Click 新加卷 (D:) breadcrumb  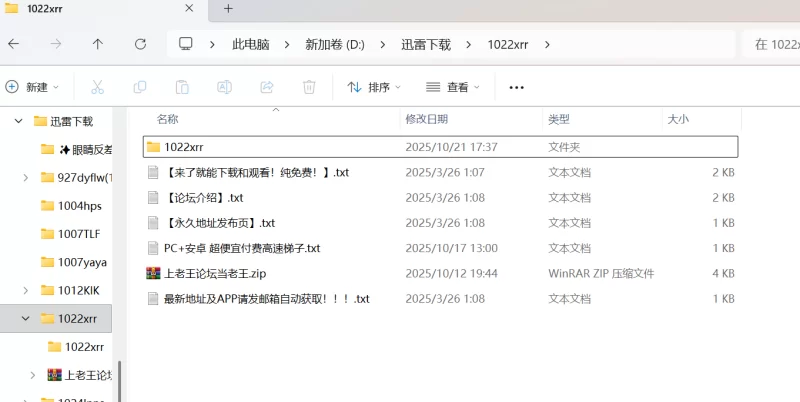pyautogui.click(x=335, y=44)
